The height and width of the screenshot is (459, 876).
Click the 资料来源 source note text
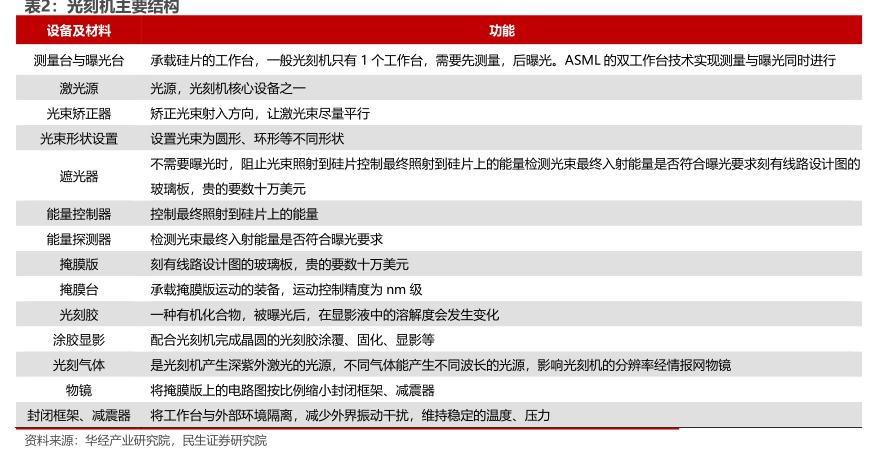click(145, 440)
